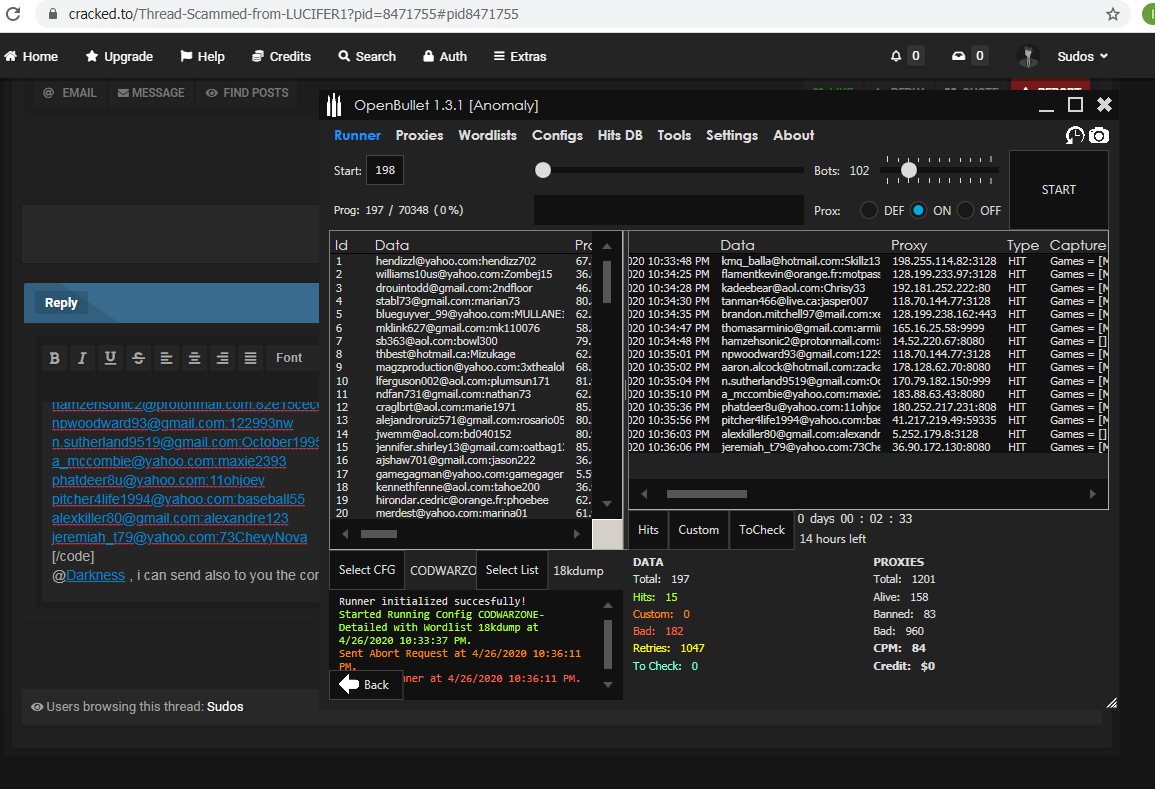Viewport: 1155px width, 789px height.
Task: Show the Hits results tab
Action: [648, 530]
